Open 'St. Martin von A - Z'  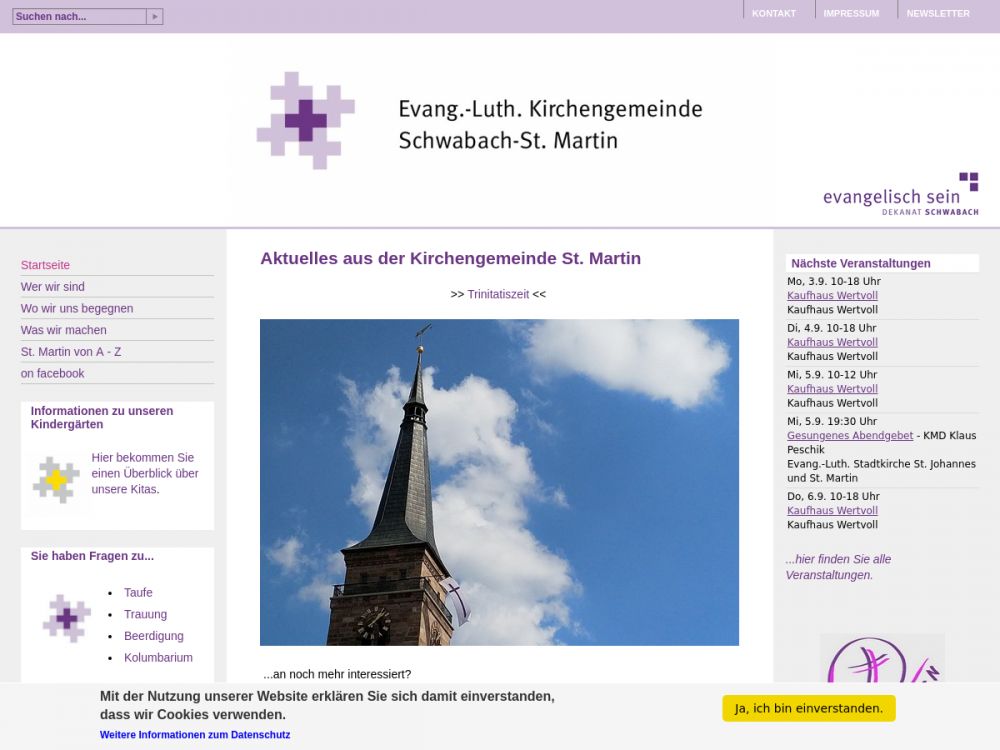71,352
